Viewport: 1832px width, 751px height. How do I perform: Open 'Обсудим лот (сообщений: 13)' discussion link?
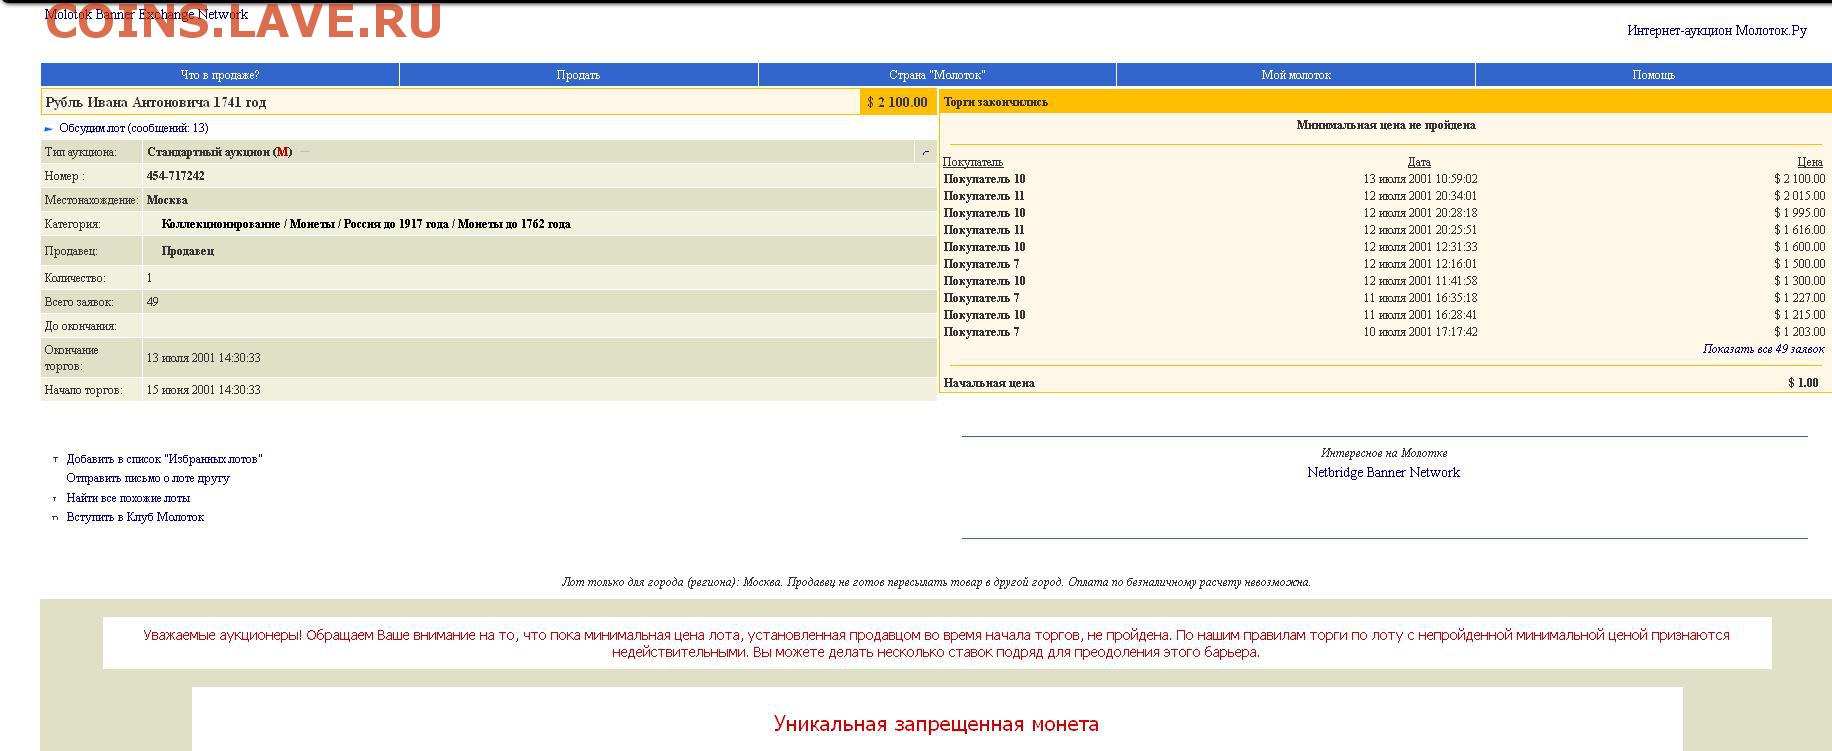click(x=134, y=128)
